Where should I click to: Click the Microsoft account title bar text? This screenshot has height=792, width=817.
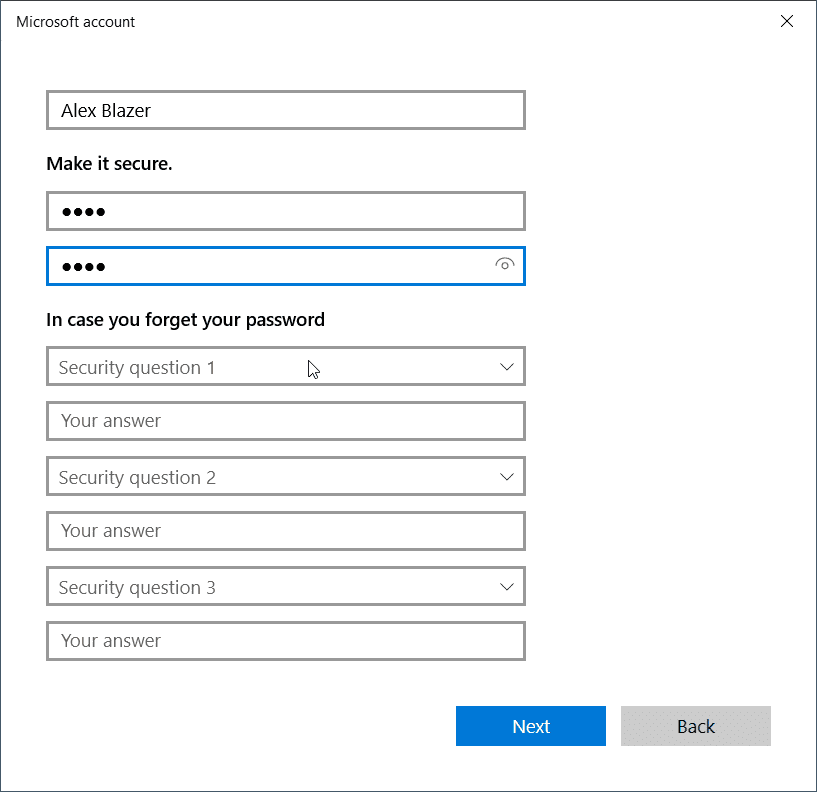(x=76, y=22)
